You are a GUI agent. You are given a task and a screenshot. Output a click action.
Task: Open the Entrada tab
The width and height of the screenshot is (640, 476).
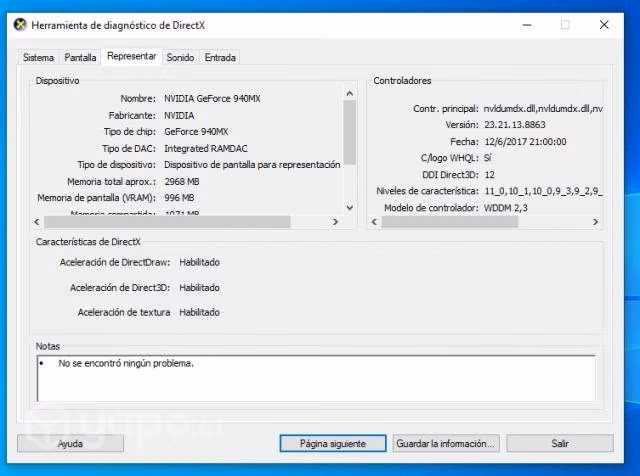click(x=220, y=58)
